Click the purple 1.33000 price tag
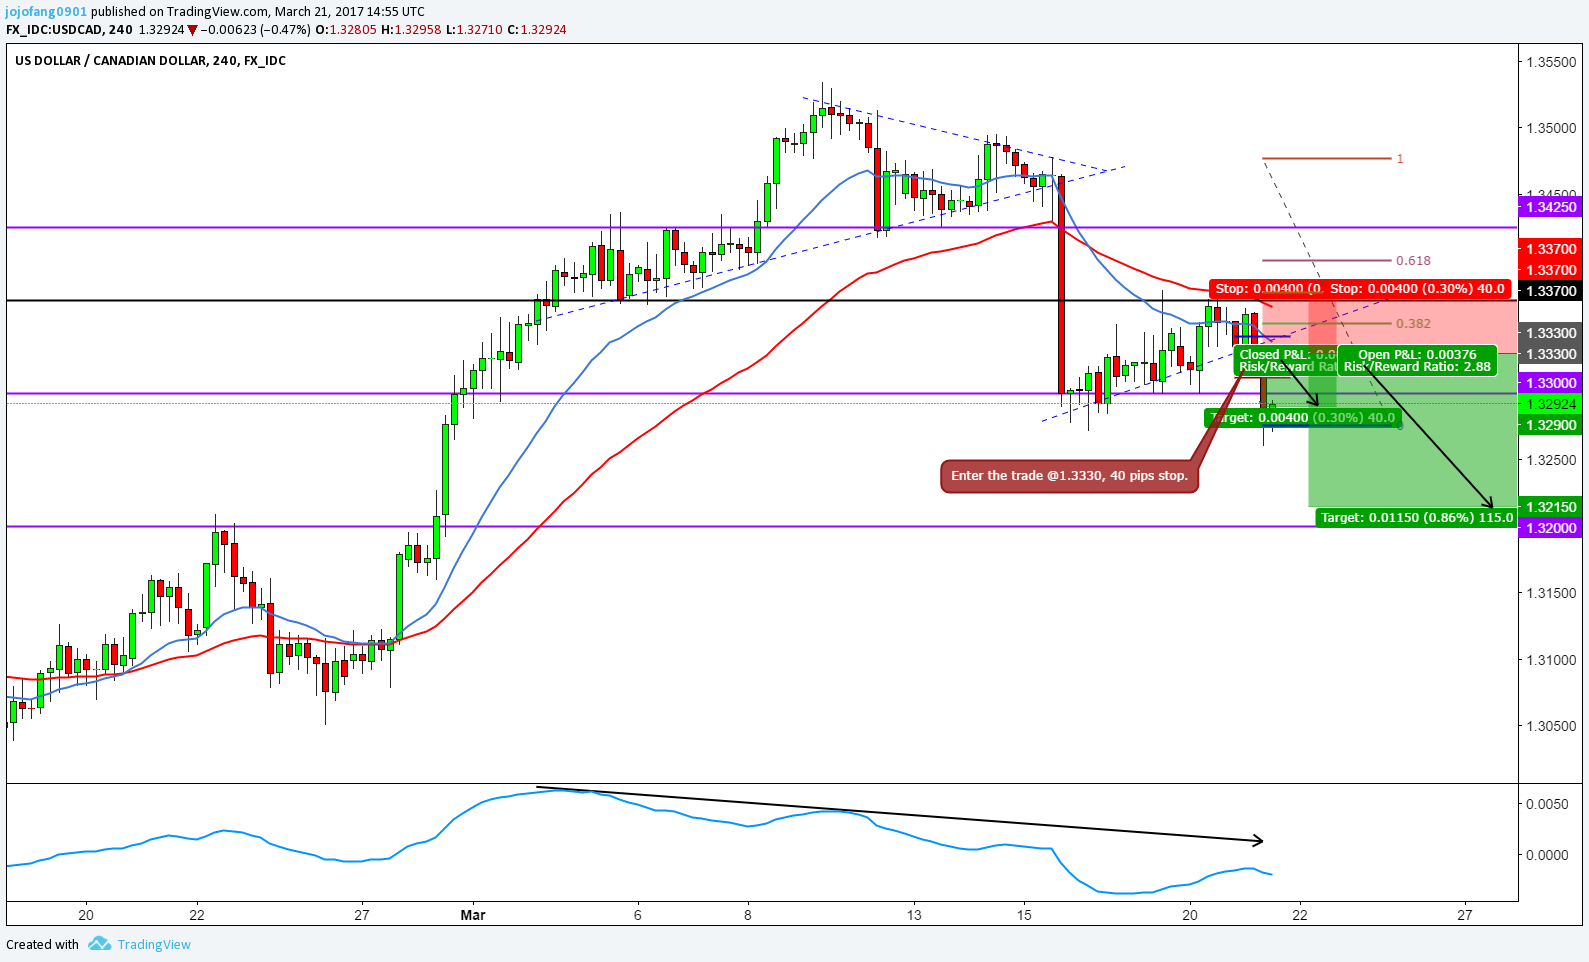Screen dimensions: 1589x962 (1550, 383)
